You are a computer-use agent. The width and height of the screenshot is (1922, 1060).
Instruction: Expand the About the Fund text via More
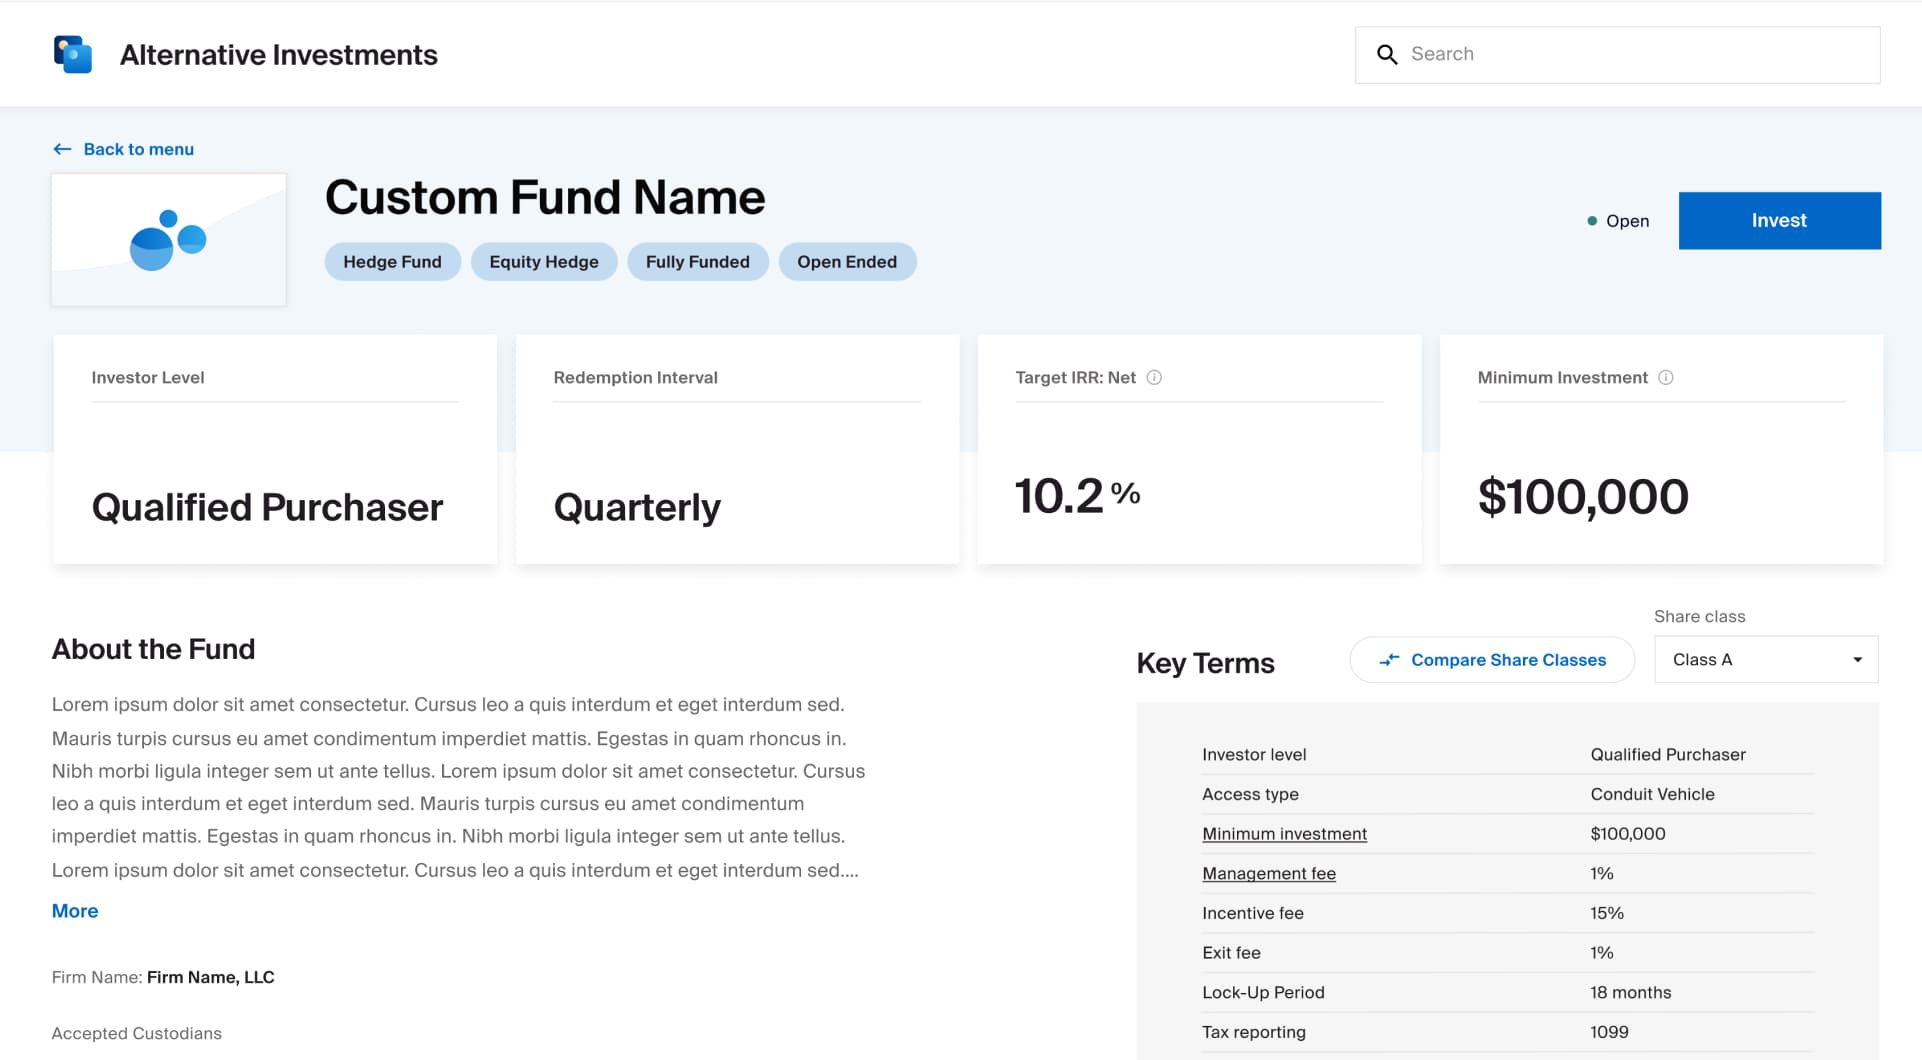tap(74, 910)
